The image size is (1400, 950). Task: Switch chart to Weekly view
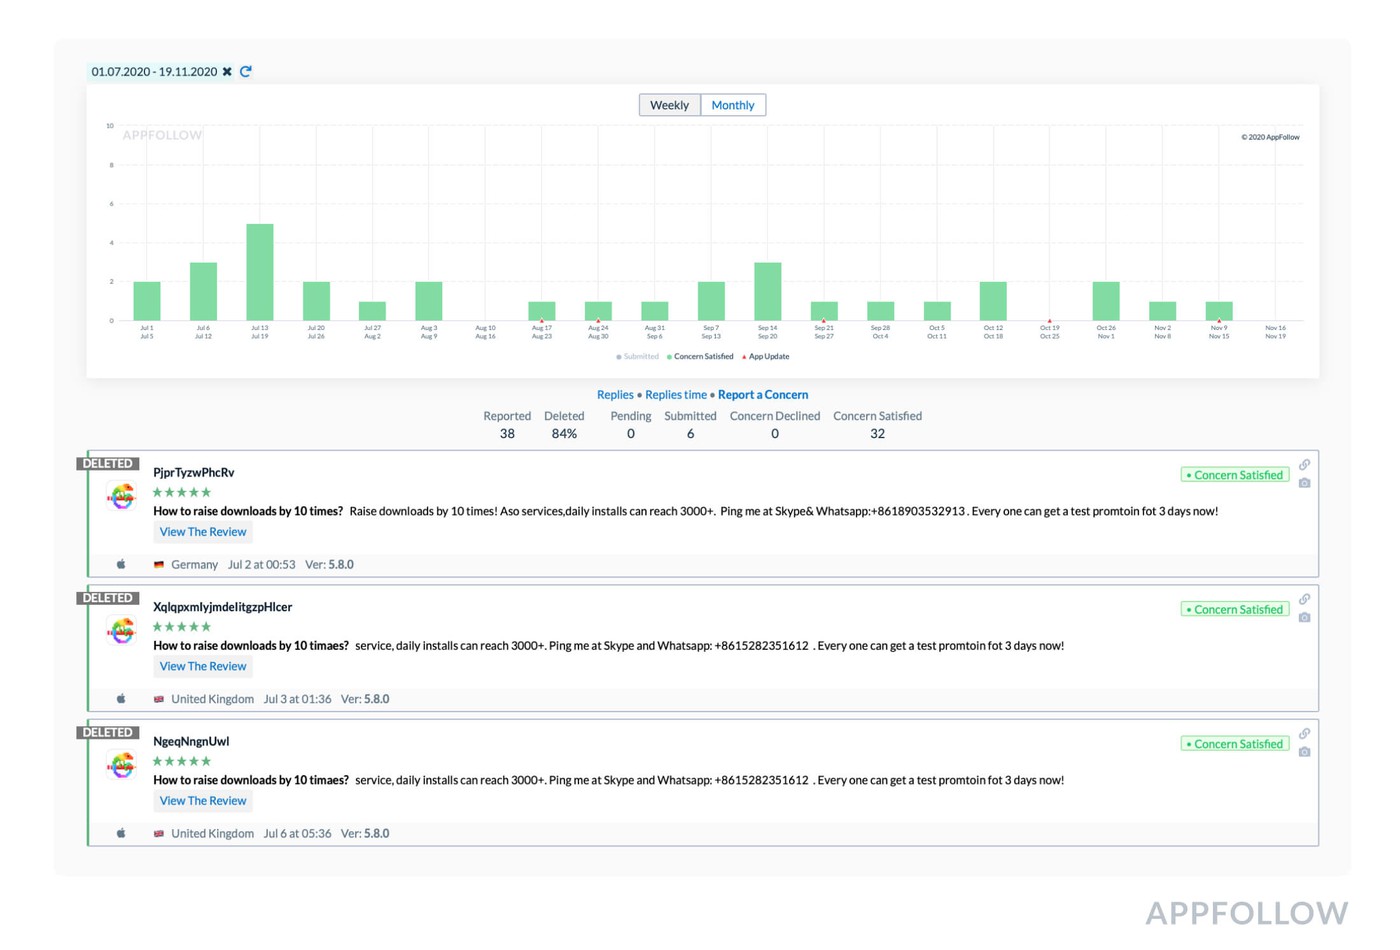tap(669, 105)
